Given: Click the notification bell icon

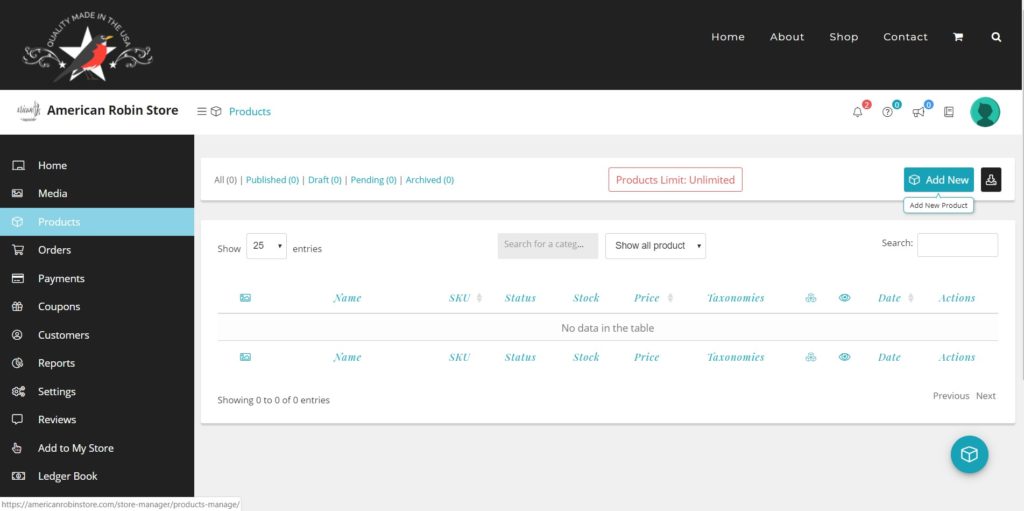Looking at the screenshot, I should click(x=857, y=112).
